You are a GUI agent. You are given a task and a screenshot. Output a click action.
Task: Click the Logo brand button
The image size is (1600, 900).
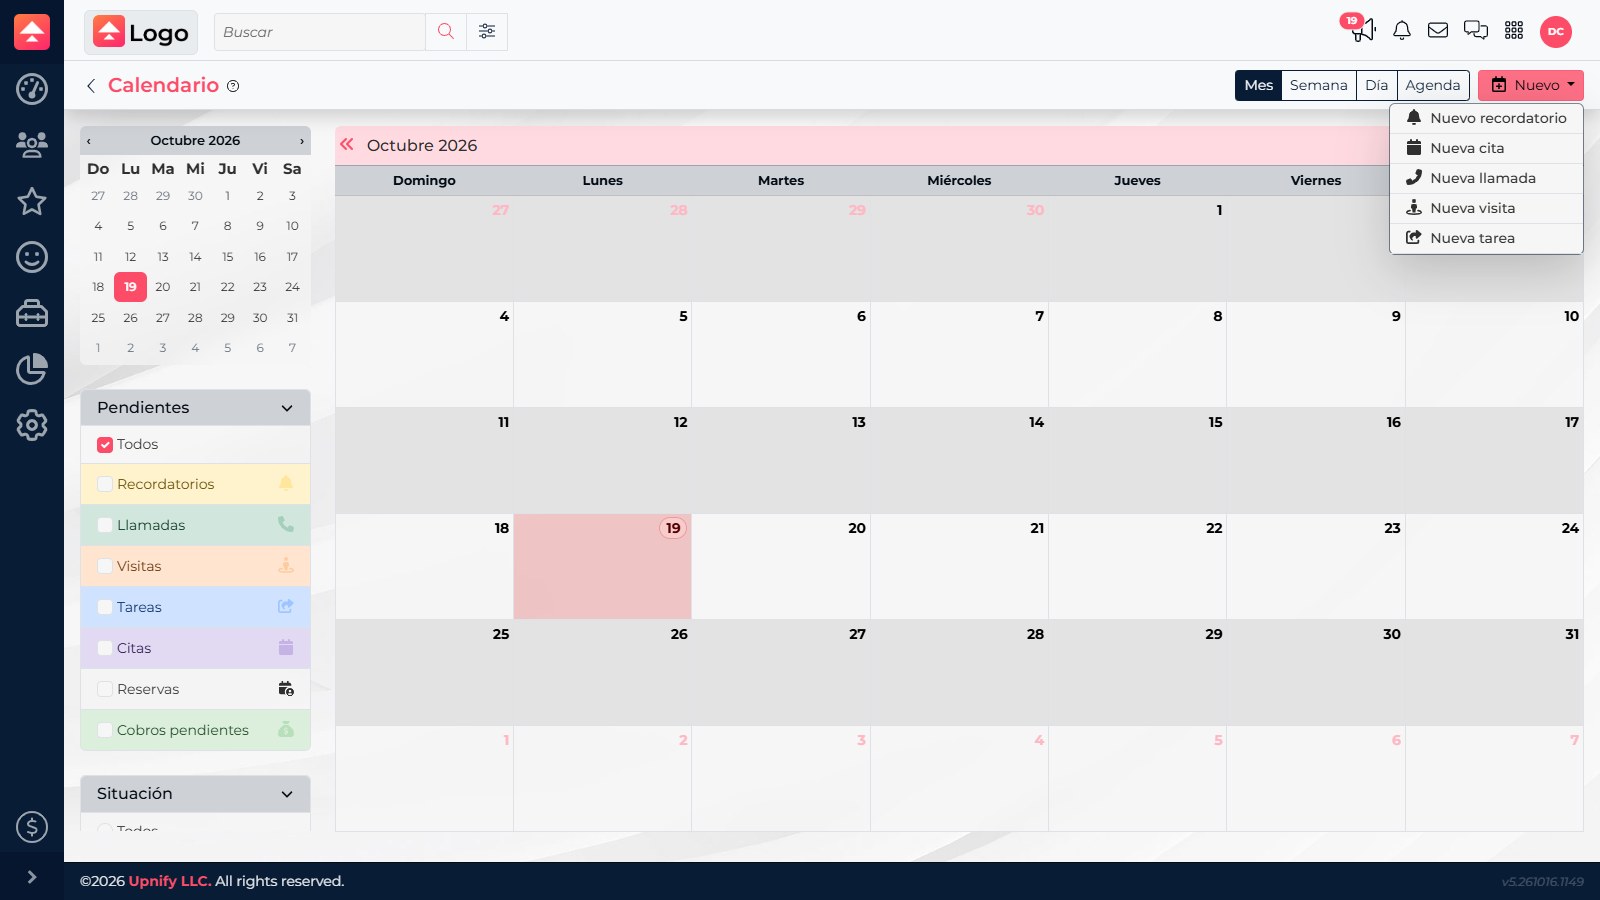coord(141,32)
